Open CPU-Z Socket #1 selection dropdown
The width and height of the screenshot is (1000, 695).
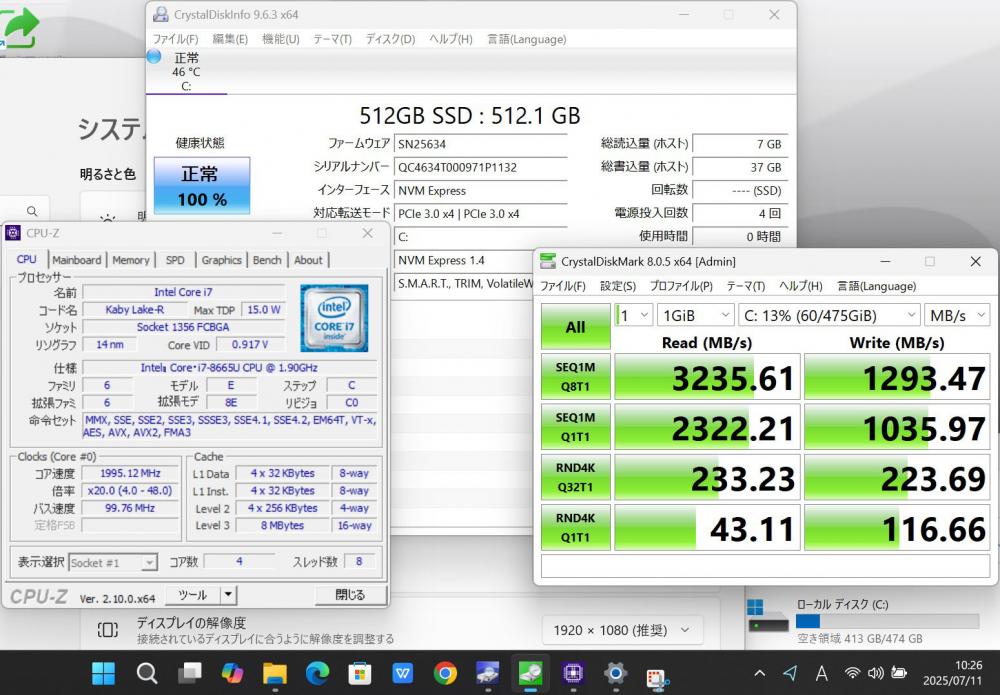(112, 562)
